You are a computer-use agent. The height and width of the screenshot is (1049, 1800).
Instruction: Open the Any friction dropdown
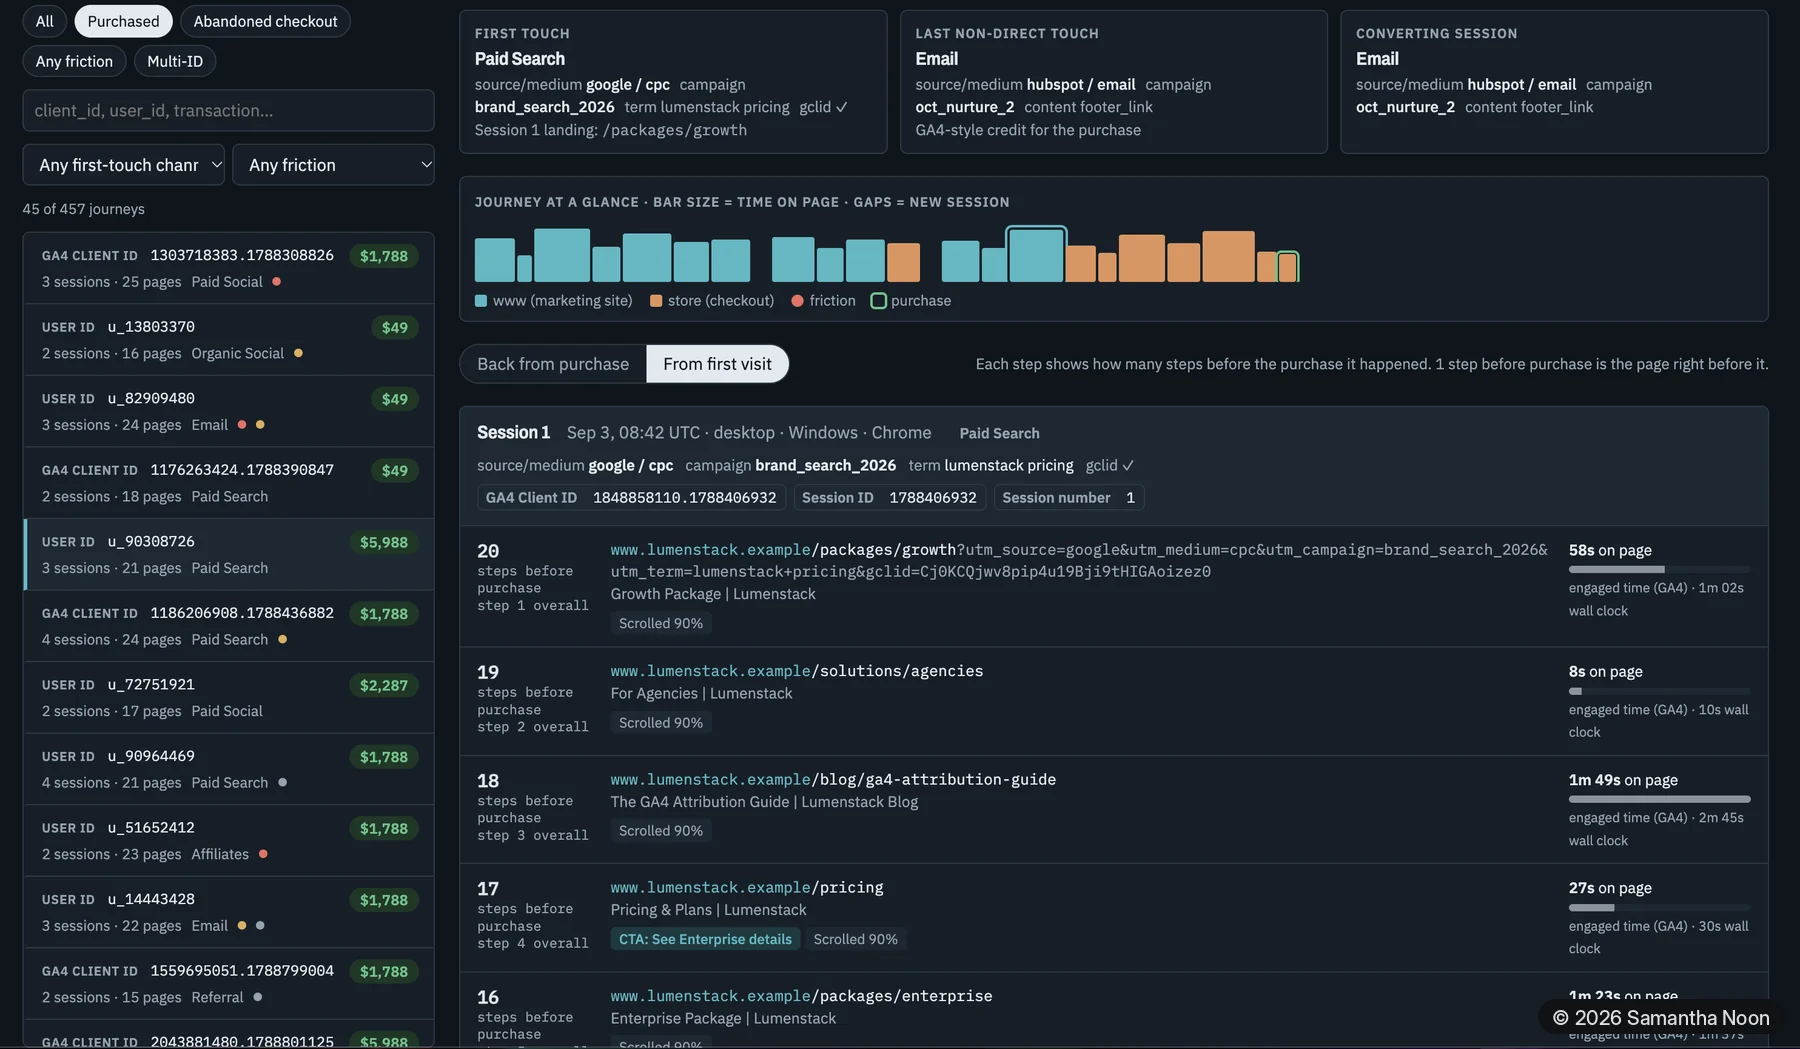click(x=333, y=165)
